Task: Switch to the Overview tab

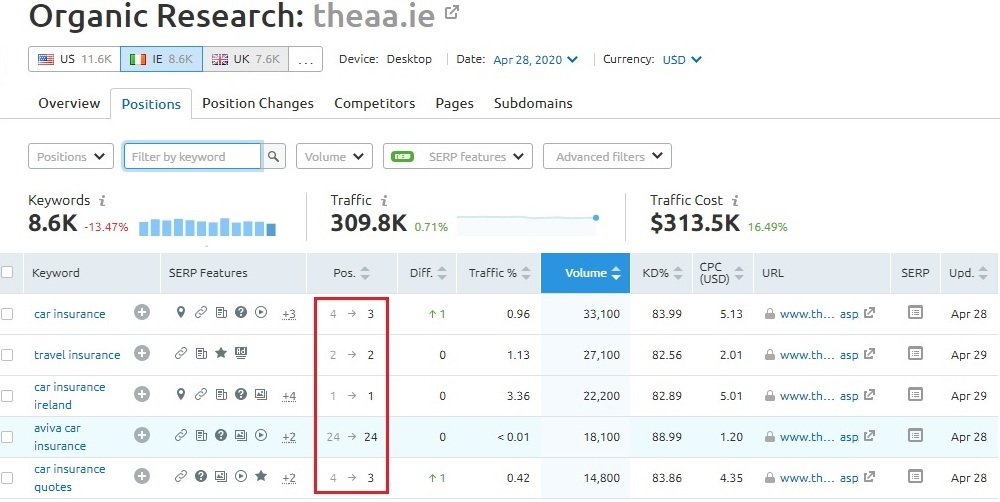Action: click(x=69, y=103)
